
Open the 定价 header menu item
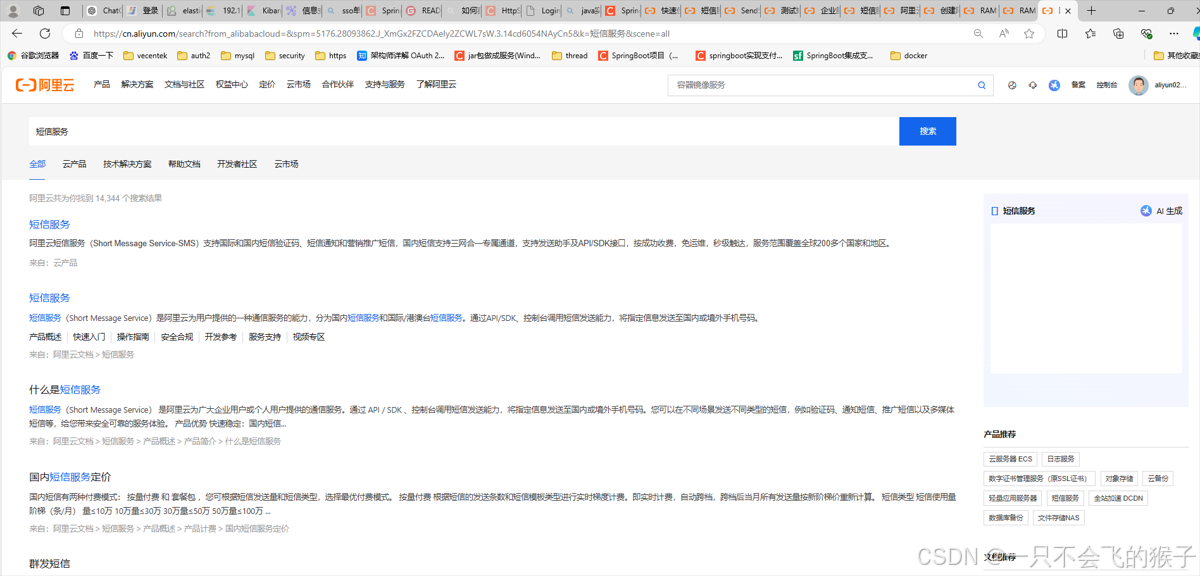click(x=267, y=85)
